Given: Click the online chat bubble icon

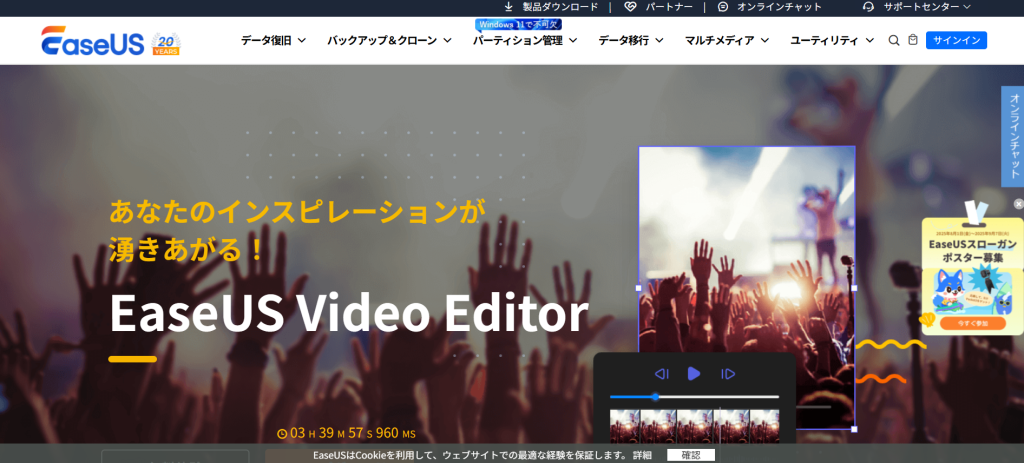Looking at the screenshot, I should coord(722,7).
